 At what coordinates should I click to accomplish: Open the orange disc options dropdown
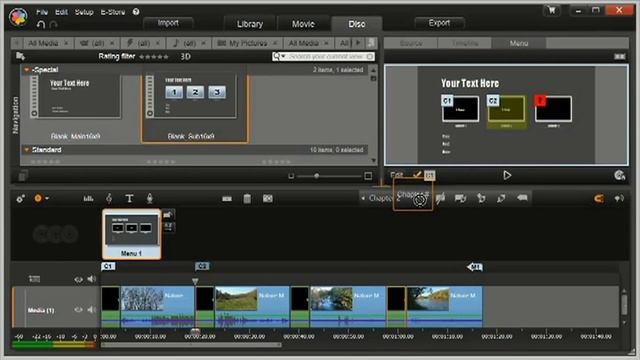pyautogui.click(x=41, y=198)
